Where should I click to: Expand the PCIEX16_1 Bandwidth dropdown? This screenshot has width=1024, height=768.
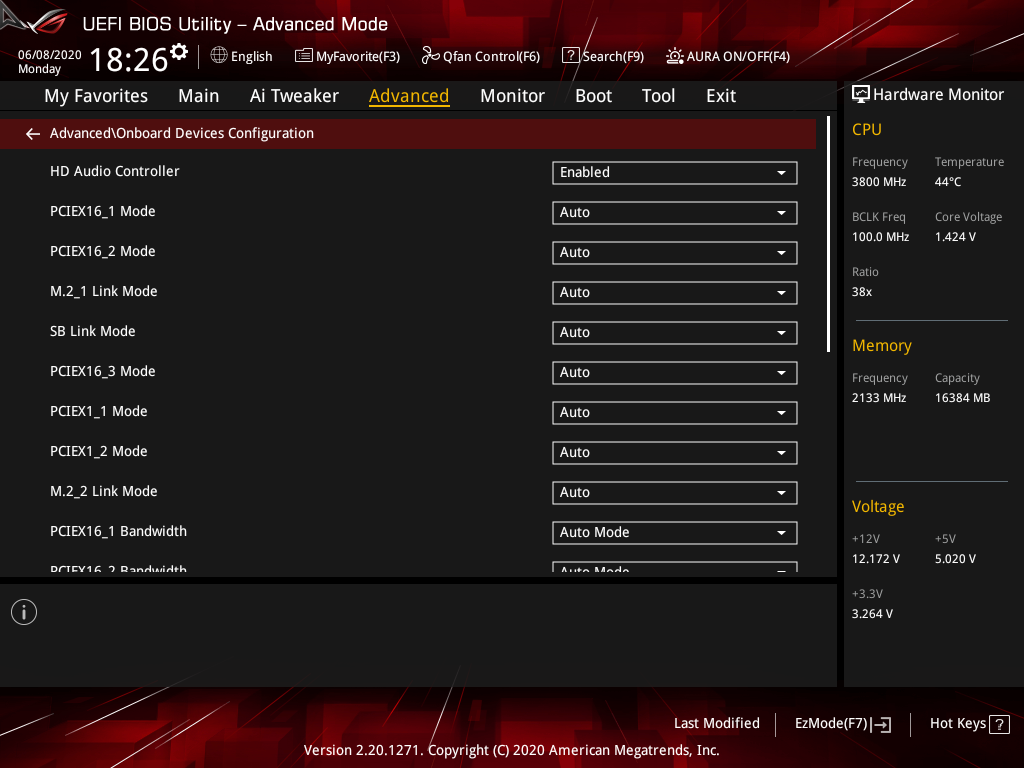click(675, 533)
